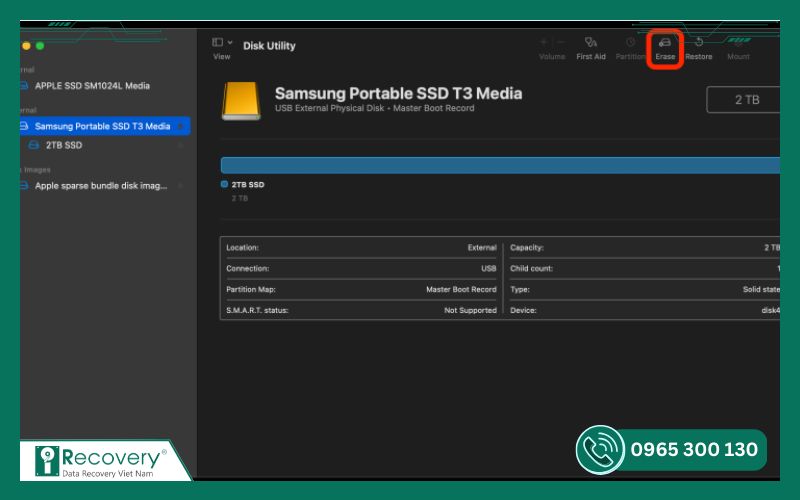Click the 2TB SSD legend label
The image size is (800, 500).
248,185
